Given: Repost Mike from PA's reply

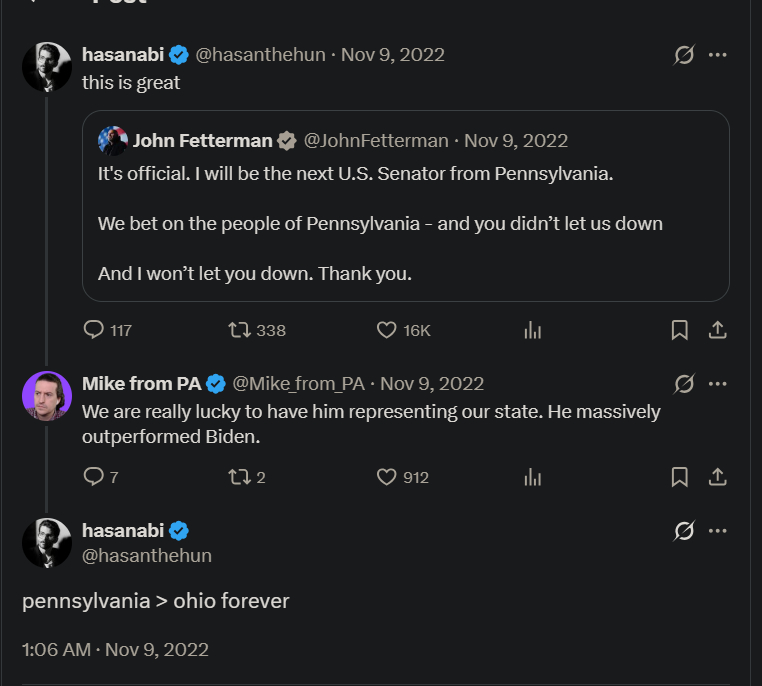Looking at the screenshot, I should [241, 477].
